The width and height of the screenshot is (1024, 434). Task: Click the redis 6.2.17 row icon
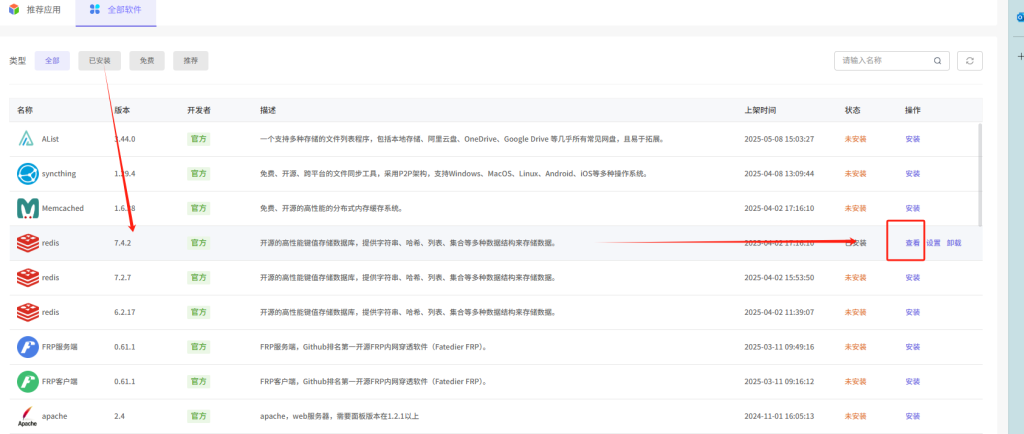(x=27, y=312)
